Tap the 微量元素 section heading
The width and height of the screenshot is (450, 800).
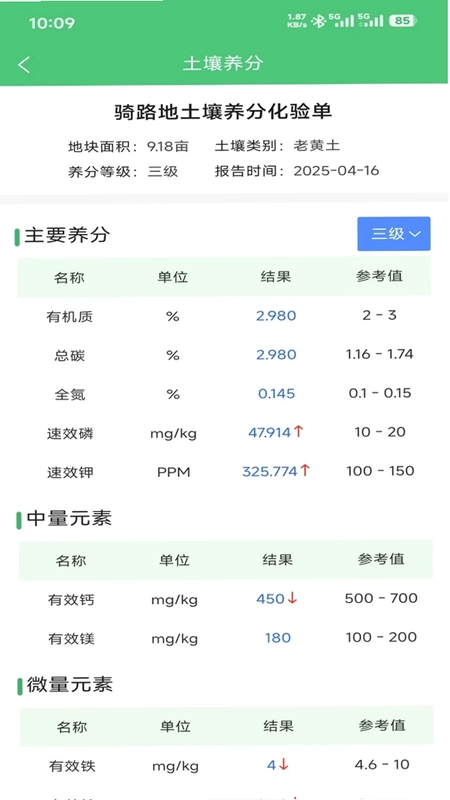point(69,685)
